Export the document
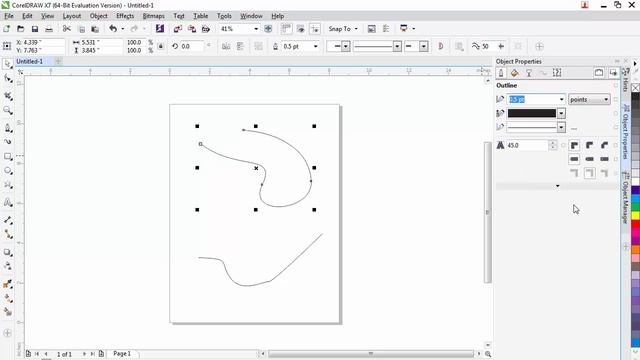 point(192,29)
